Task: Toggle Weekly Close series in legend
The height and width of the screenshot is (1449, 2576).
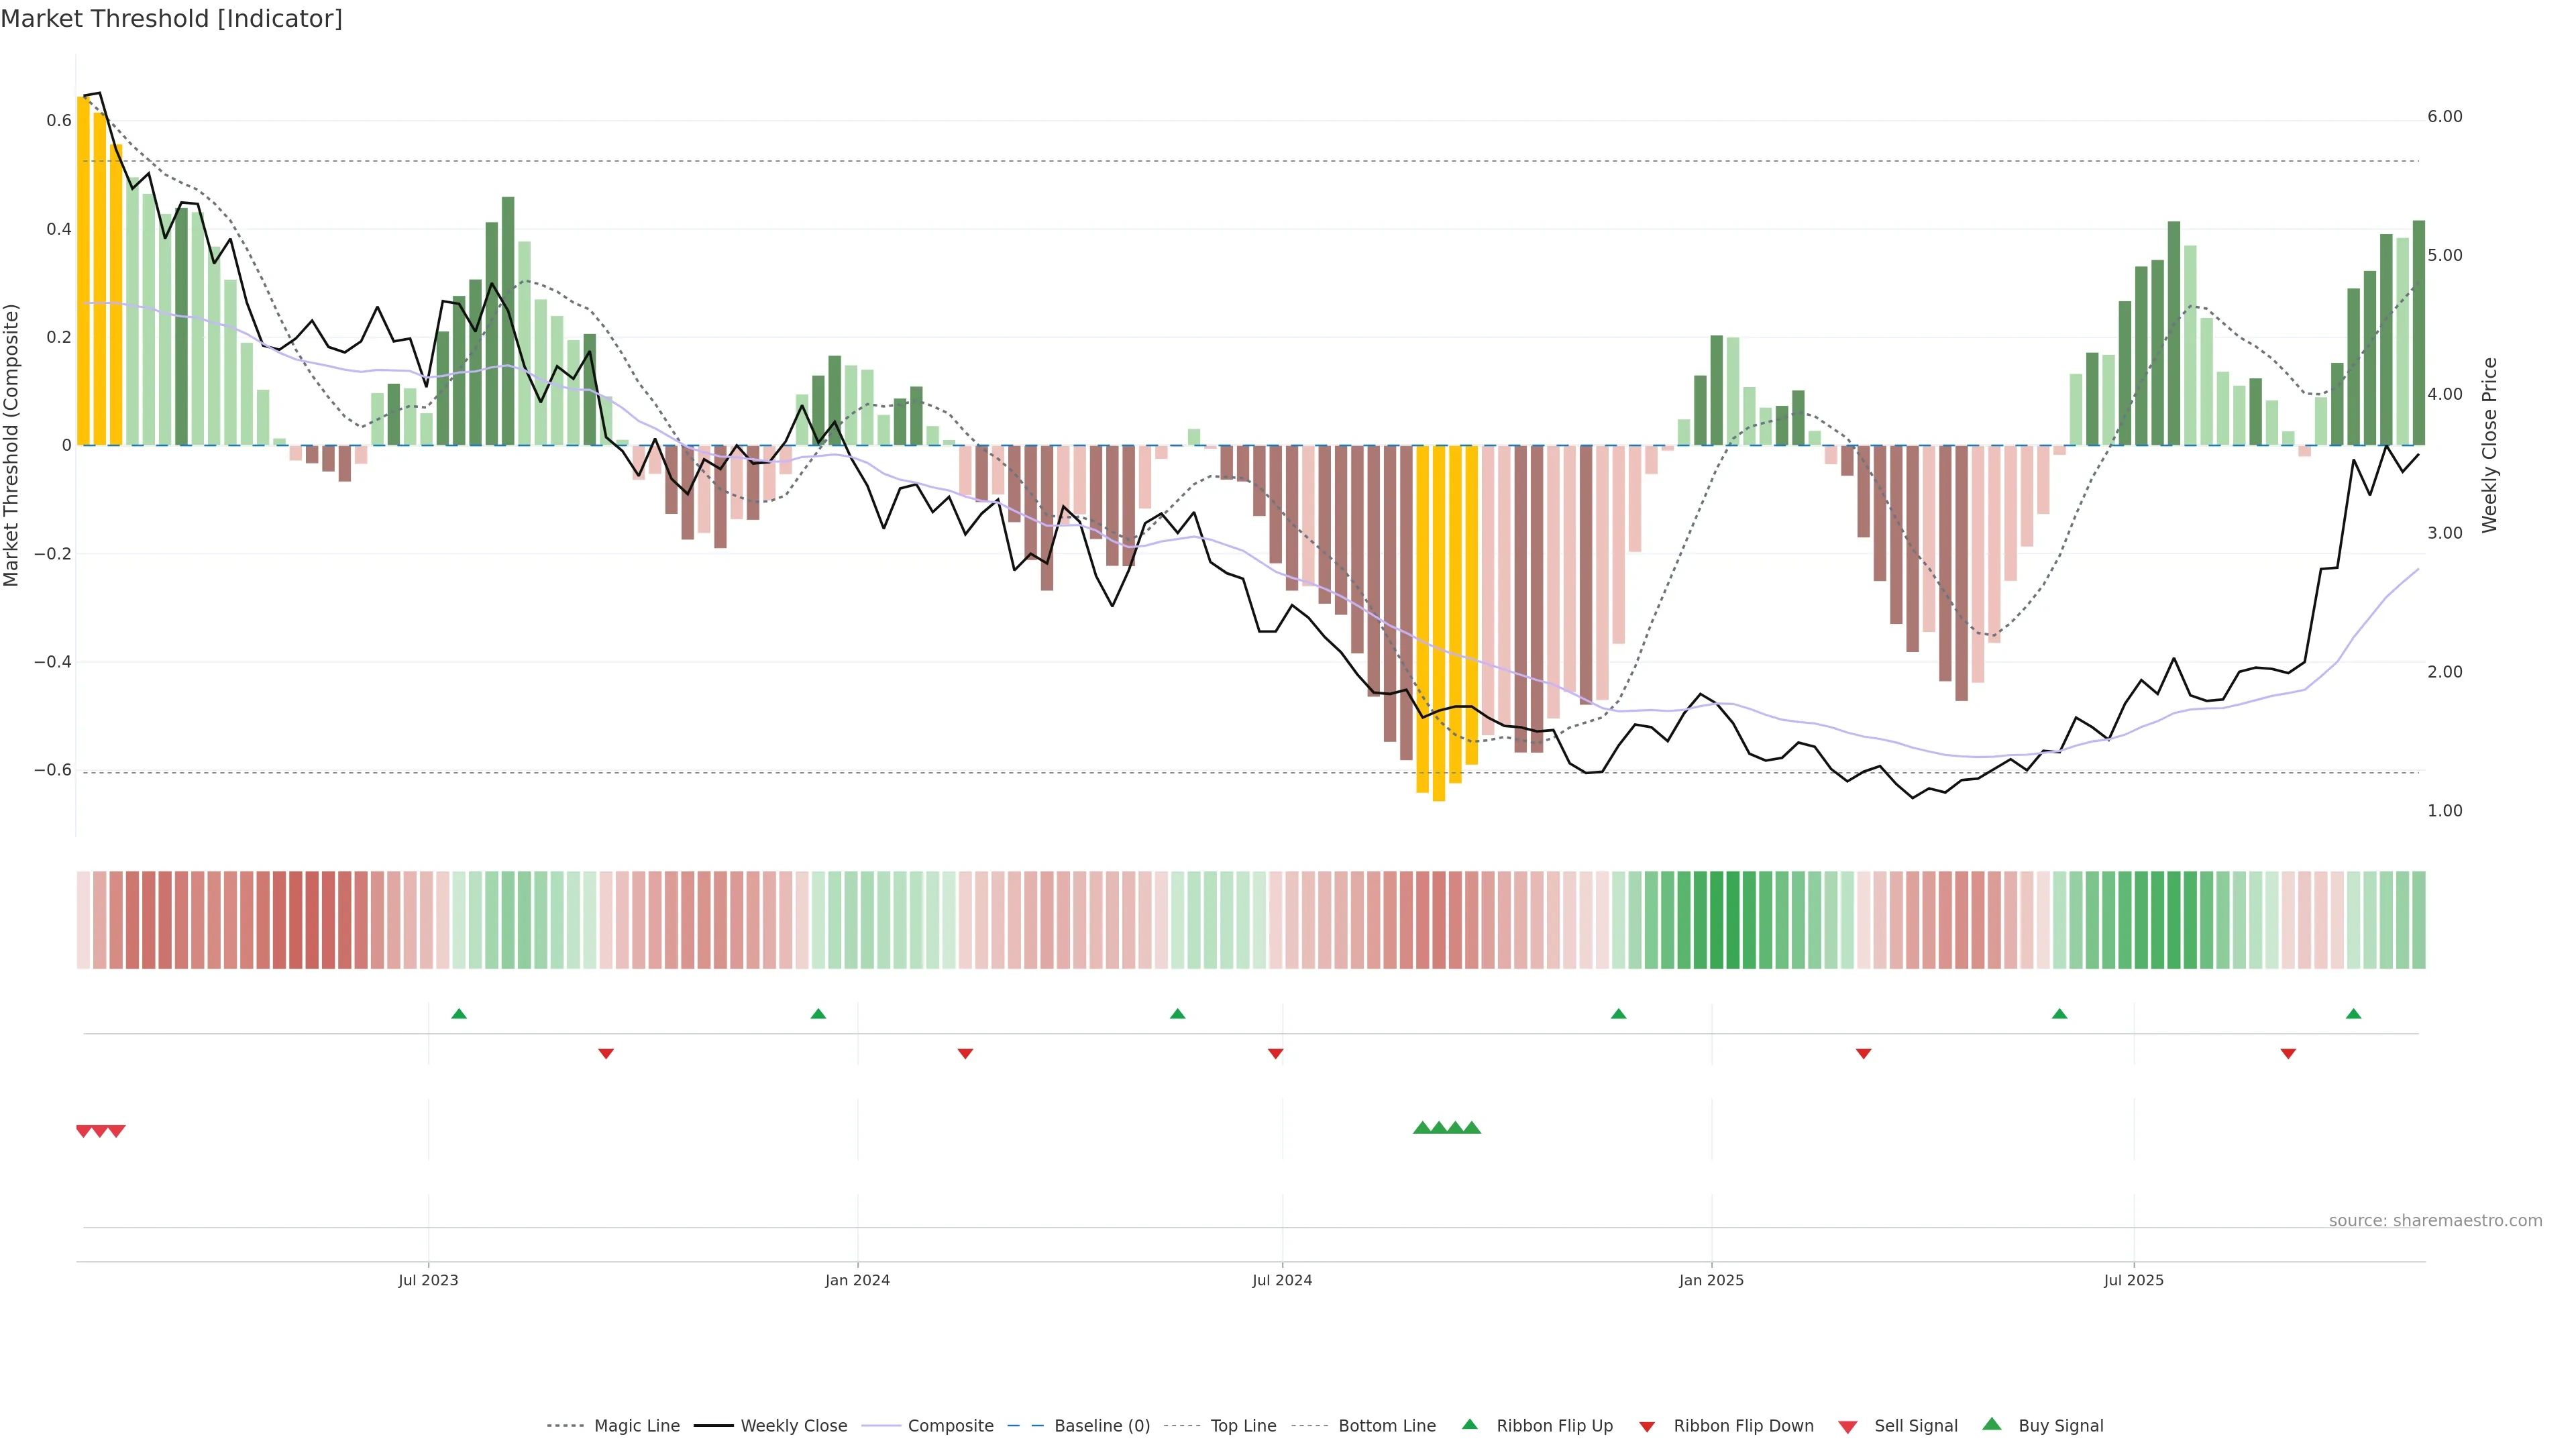Action: [793, 1426]
